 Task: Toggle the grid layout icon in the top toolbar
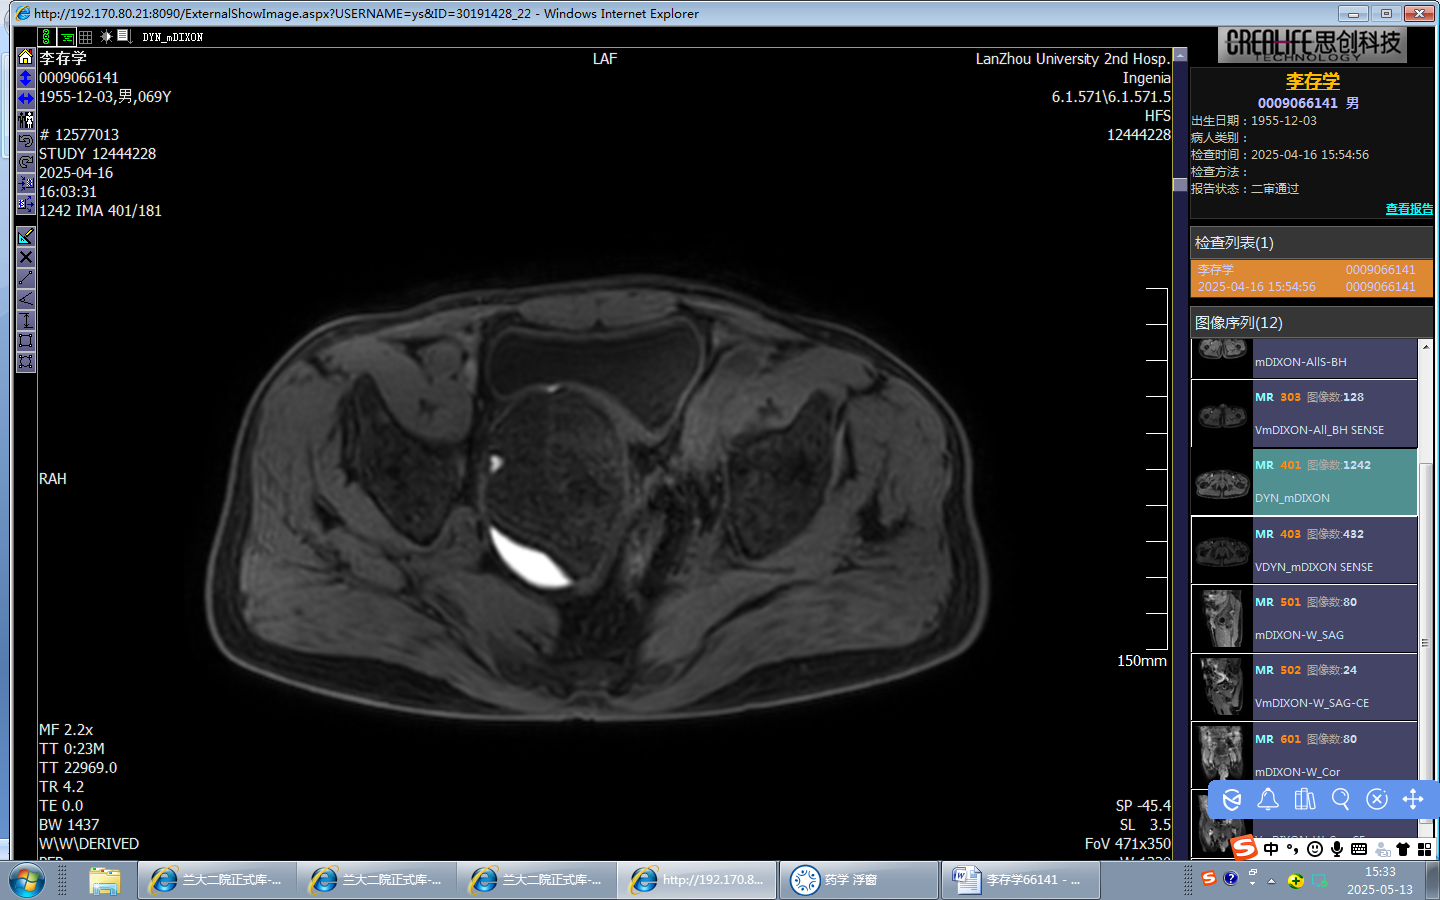86,37
